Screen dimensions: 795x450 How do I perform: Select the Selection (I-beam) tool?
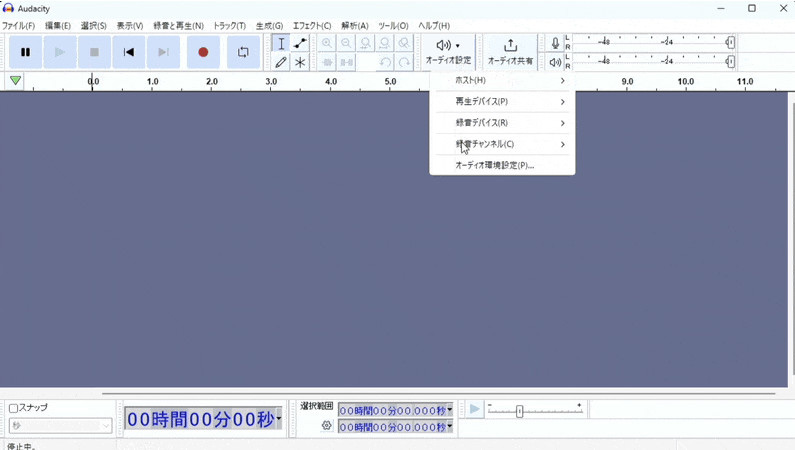coord(281,44)
